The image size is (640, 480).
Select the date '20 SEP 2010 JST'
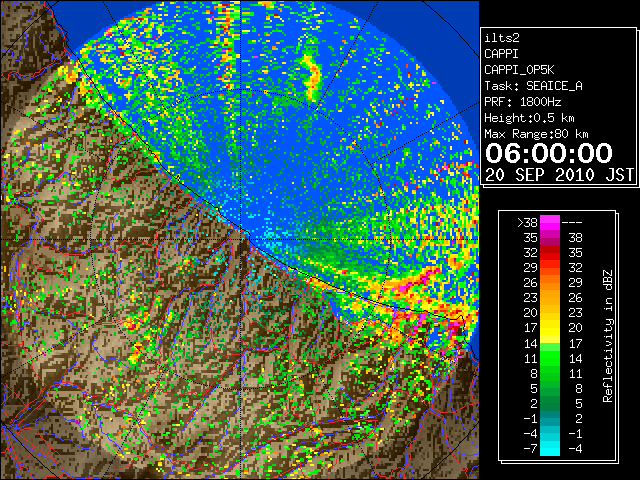coord(559,175)
